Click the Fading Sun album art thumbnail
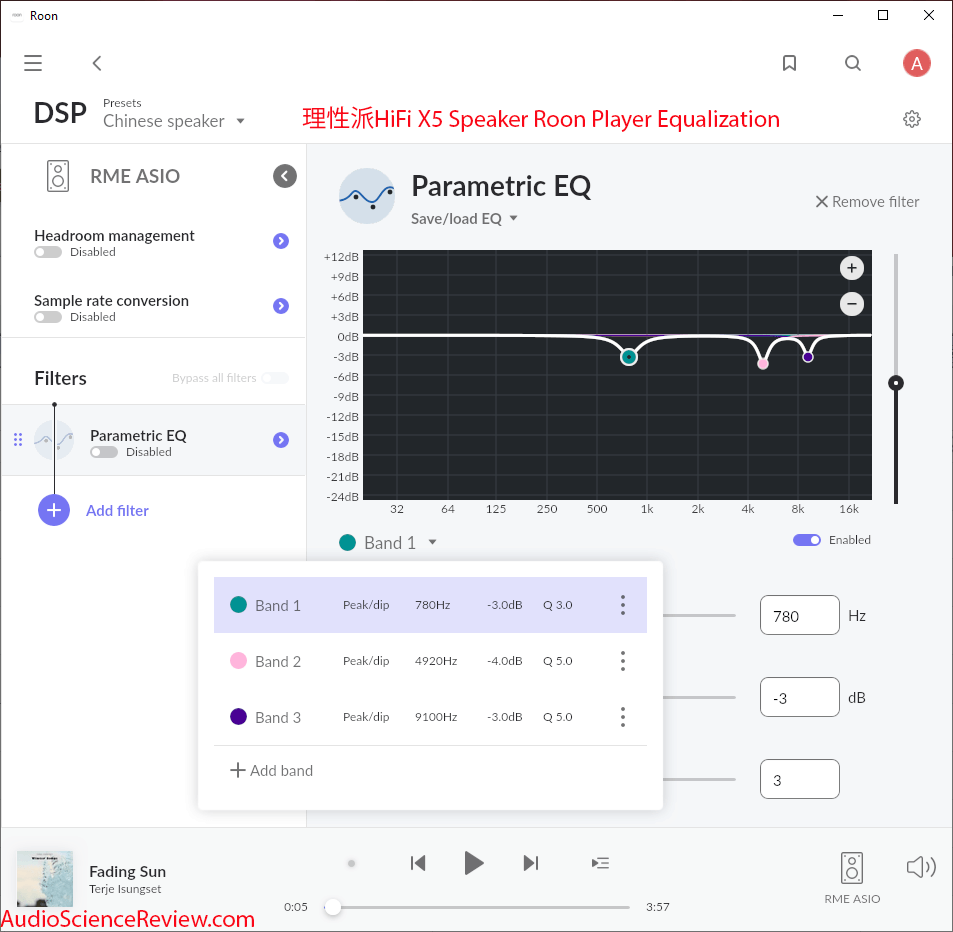The height and width of the screenshot is (932, 953). click(x=45, y=879)
